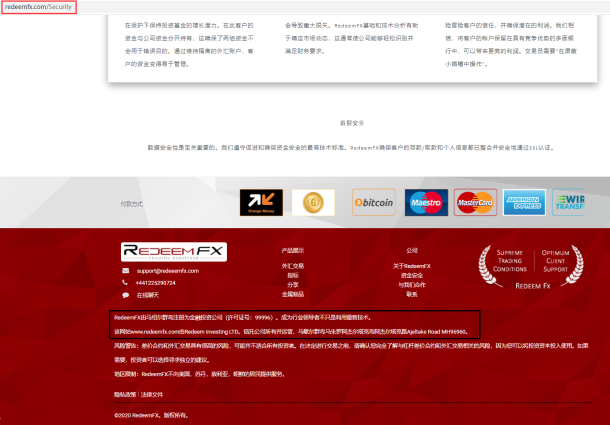Open the support@redeemfx.com email link
The width and height of the screenshot is (610, 425).
point(168,271)
